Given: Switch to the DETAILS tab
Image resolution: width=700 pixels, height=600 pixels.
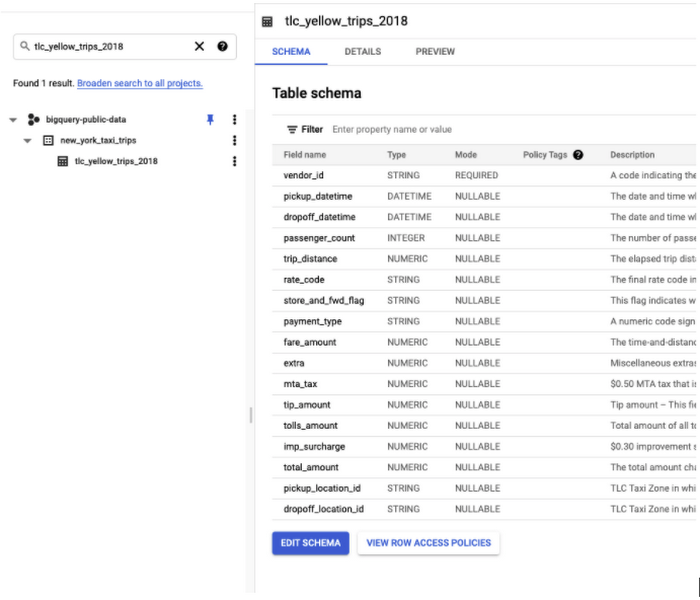Looking at the screenshot, I should coord(363,52).
